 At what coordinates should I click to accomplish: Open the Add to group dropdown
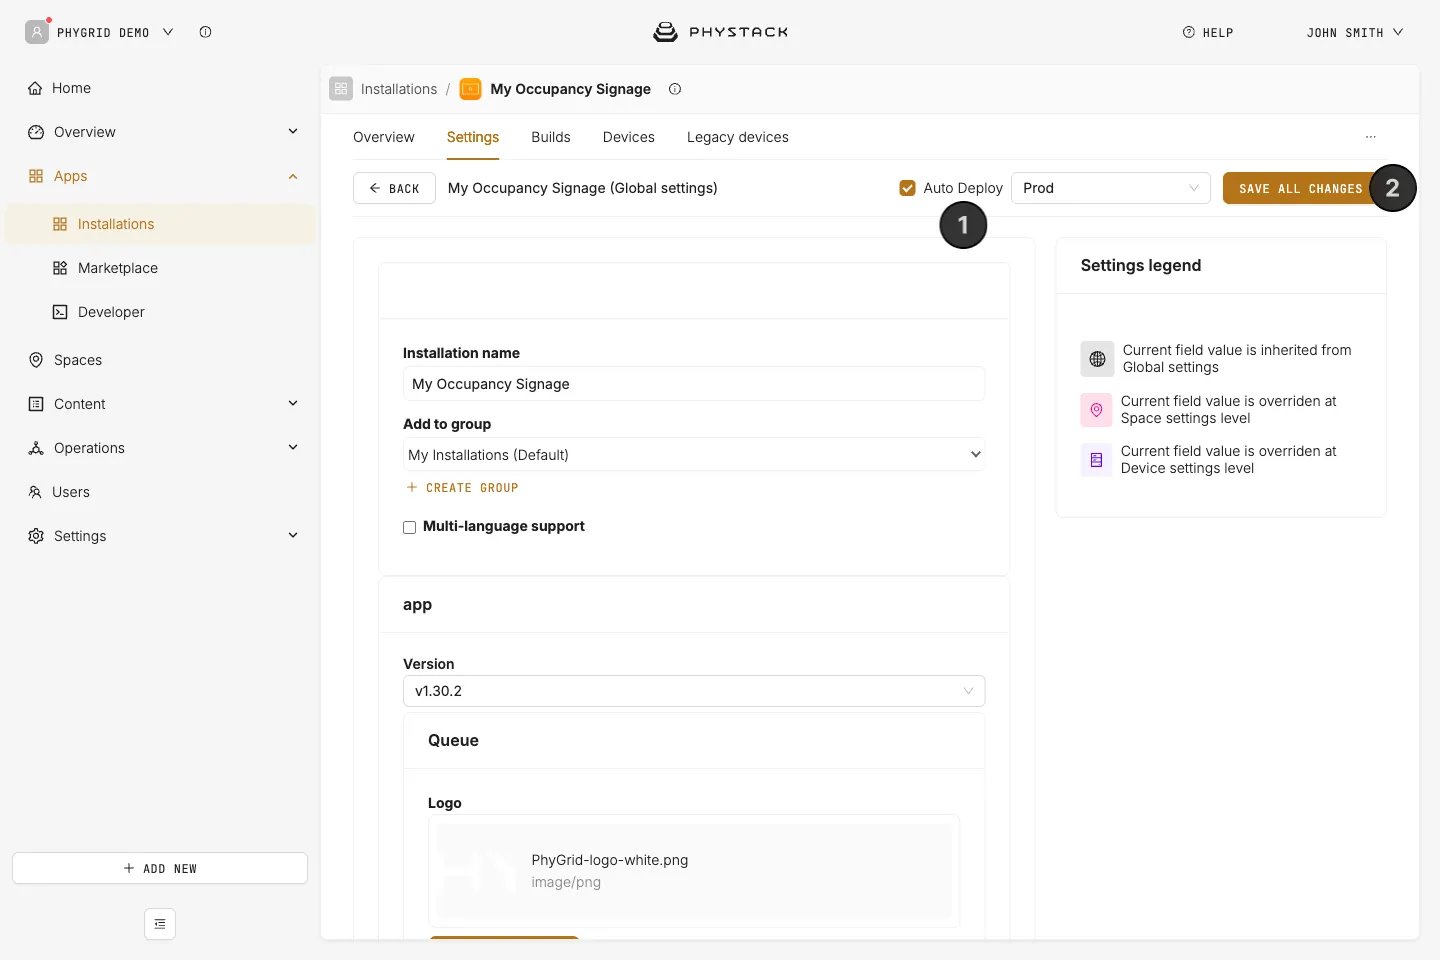click(x=694, y=455)
